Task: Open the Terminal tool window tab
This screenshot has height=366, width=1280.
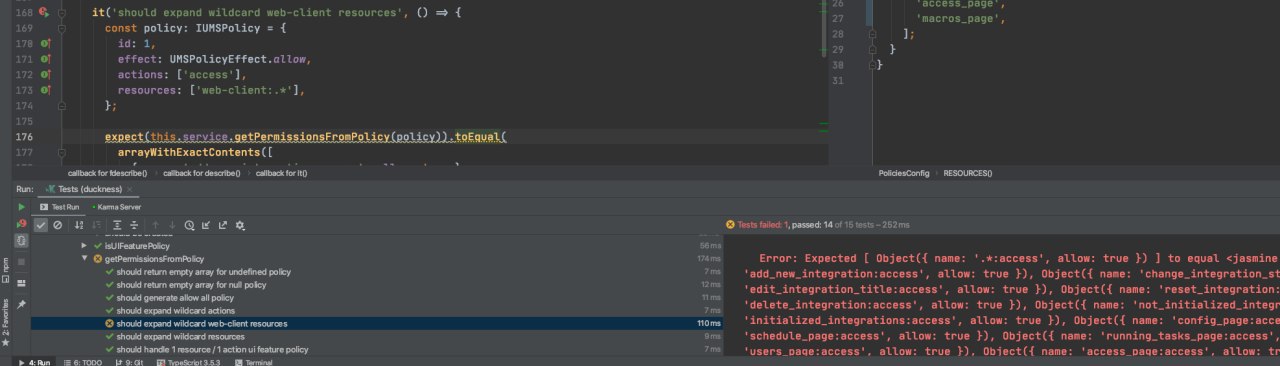Action: [x=254, y=360]
